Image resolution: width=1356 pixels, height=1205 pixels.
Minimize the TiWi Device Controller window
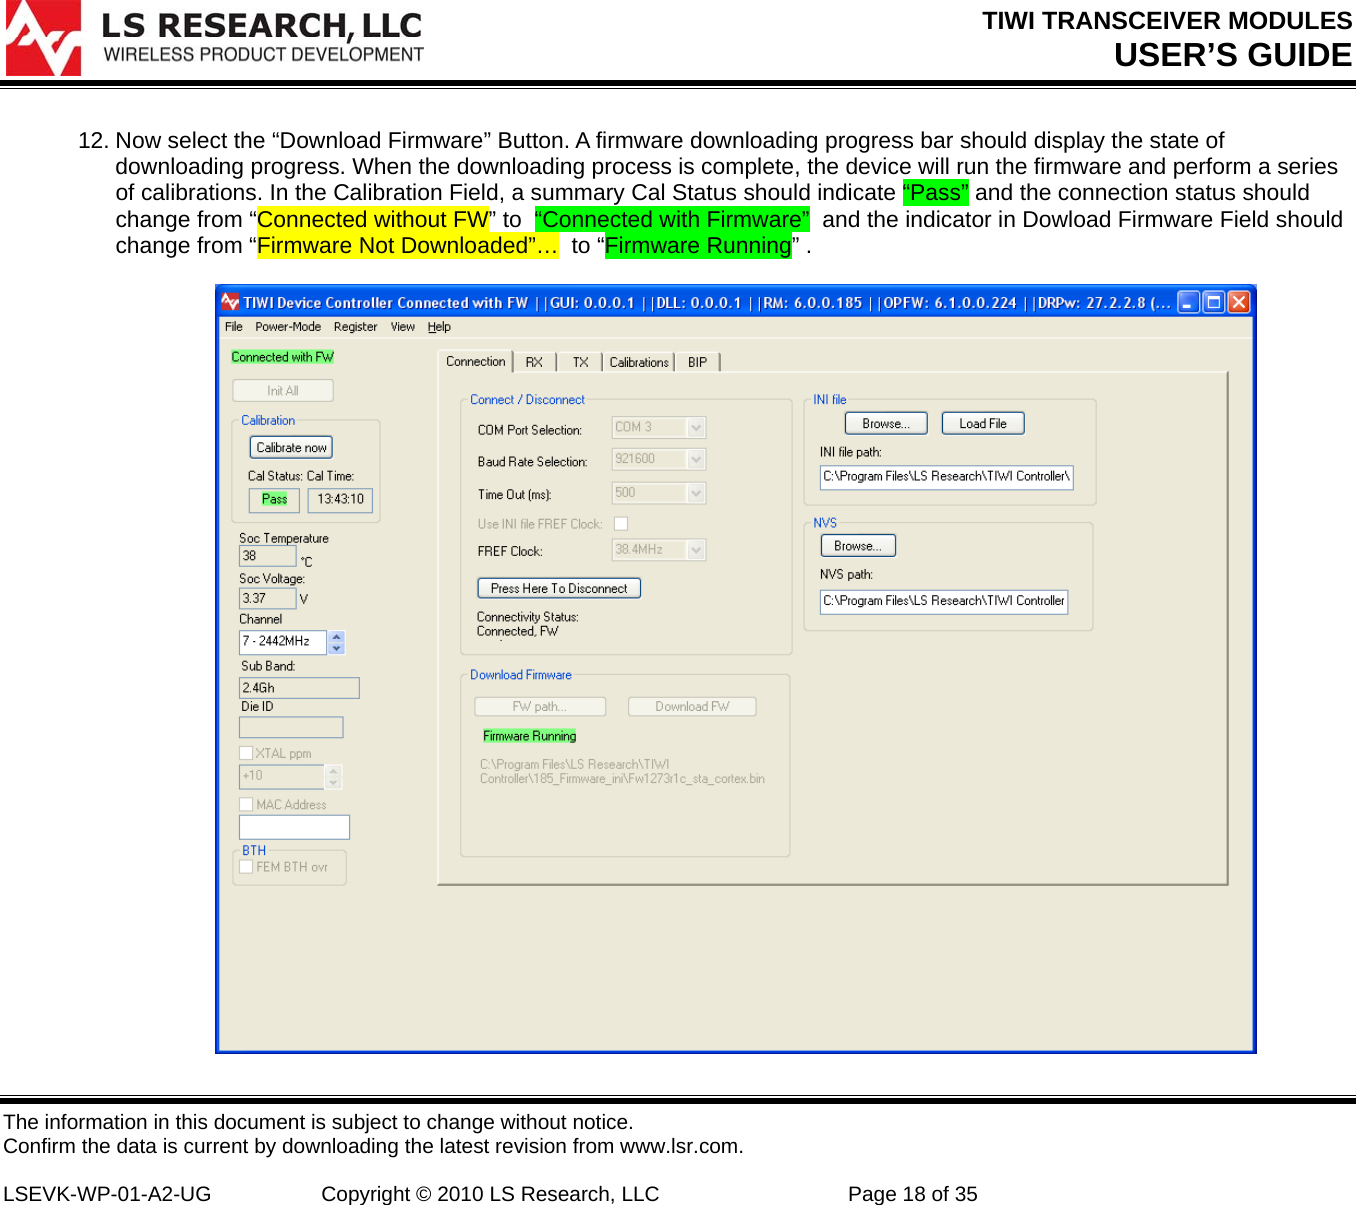click(x=1189, y=302)
